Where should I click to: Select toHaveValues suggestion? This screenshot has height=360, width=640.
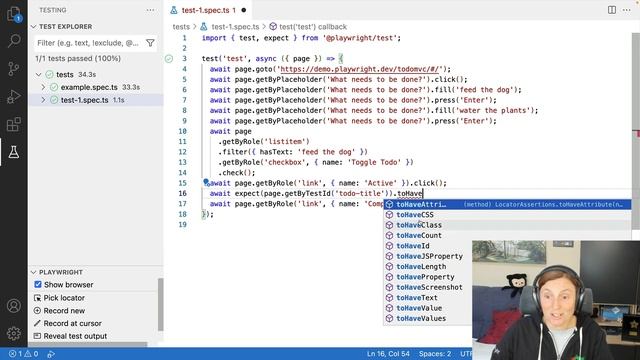click(x=428, y=318)
